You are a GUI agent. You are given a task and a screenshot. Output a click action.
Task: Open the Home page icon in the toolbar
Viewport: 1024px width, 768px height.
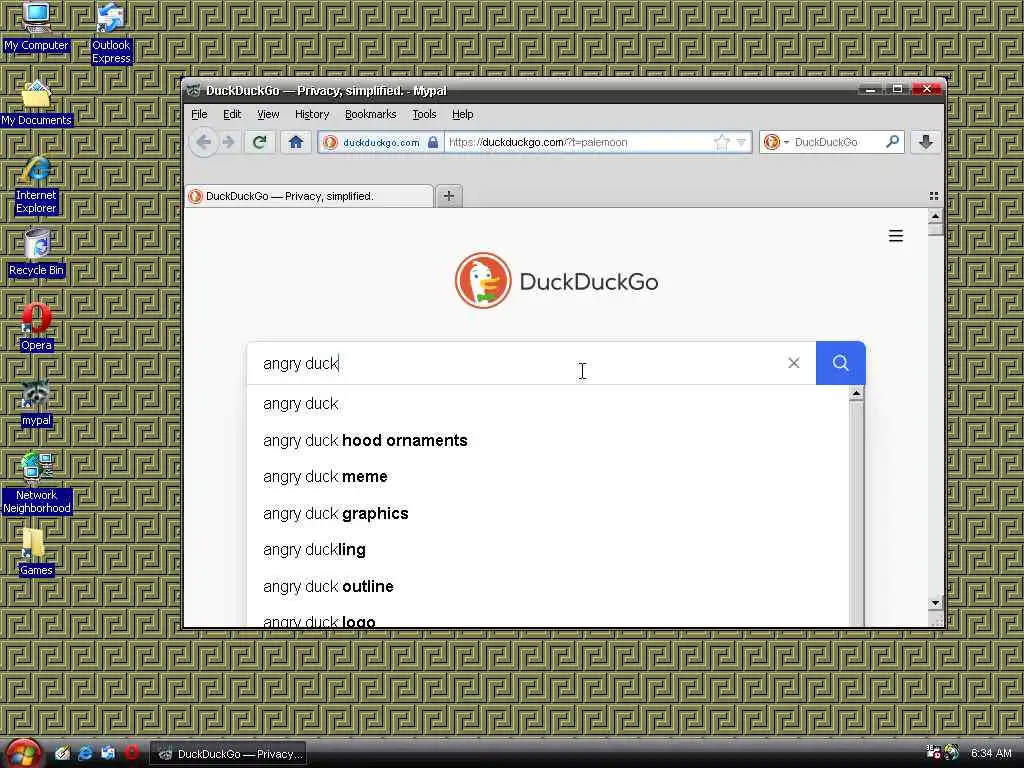pyautogui.click(x=296, y=142)
